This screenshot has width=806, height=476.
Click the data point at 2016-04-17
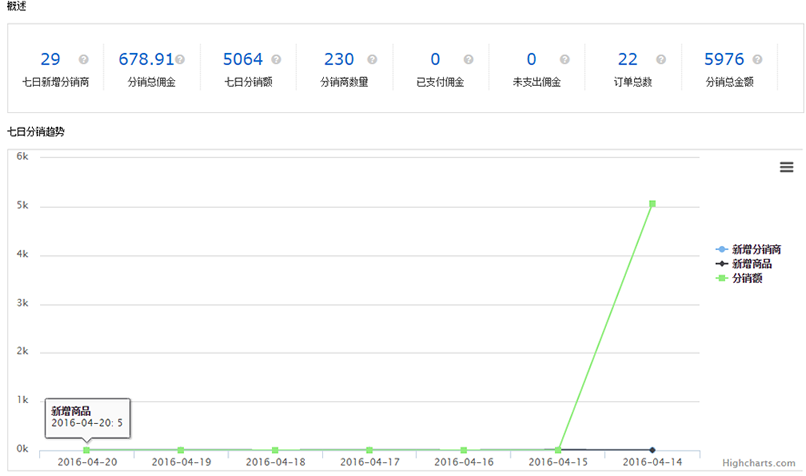[x=369, y=450]
